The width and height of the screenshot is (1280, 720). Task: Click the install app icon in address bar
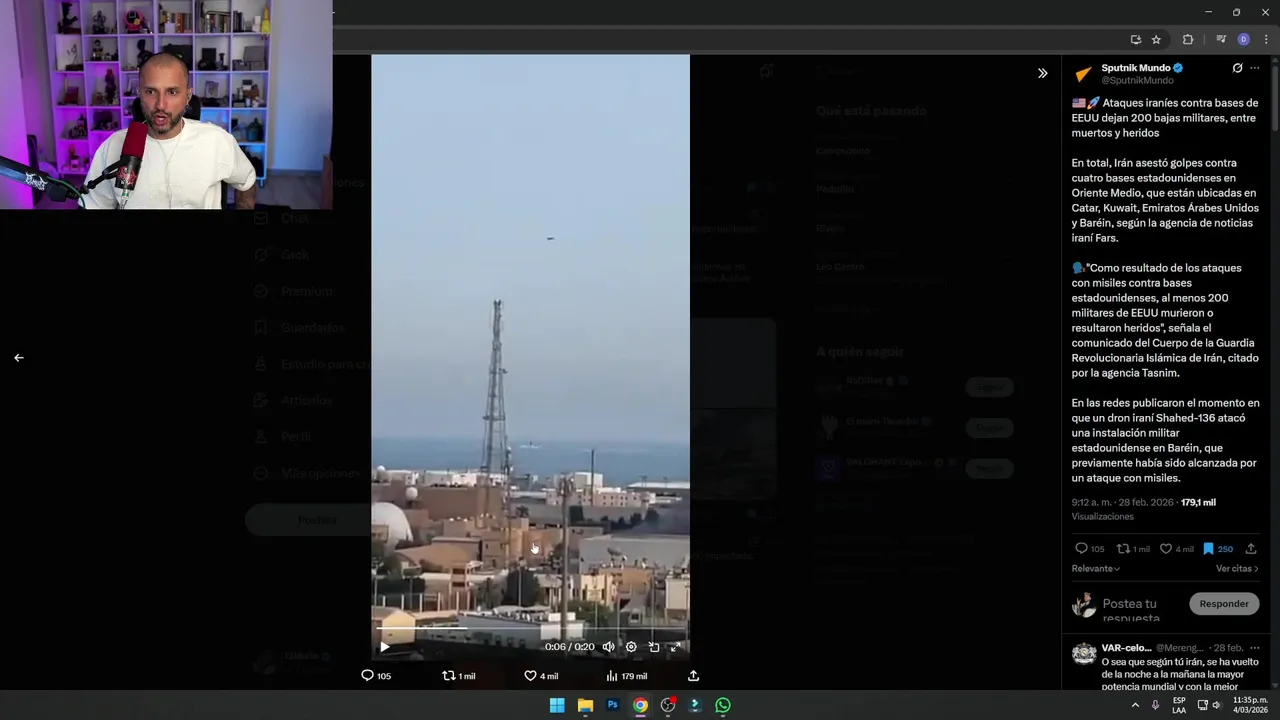pyautogui.click(x=1135, y=39)
